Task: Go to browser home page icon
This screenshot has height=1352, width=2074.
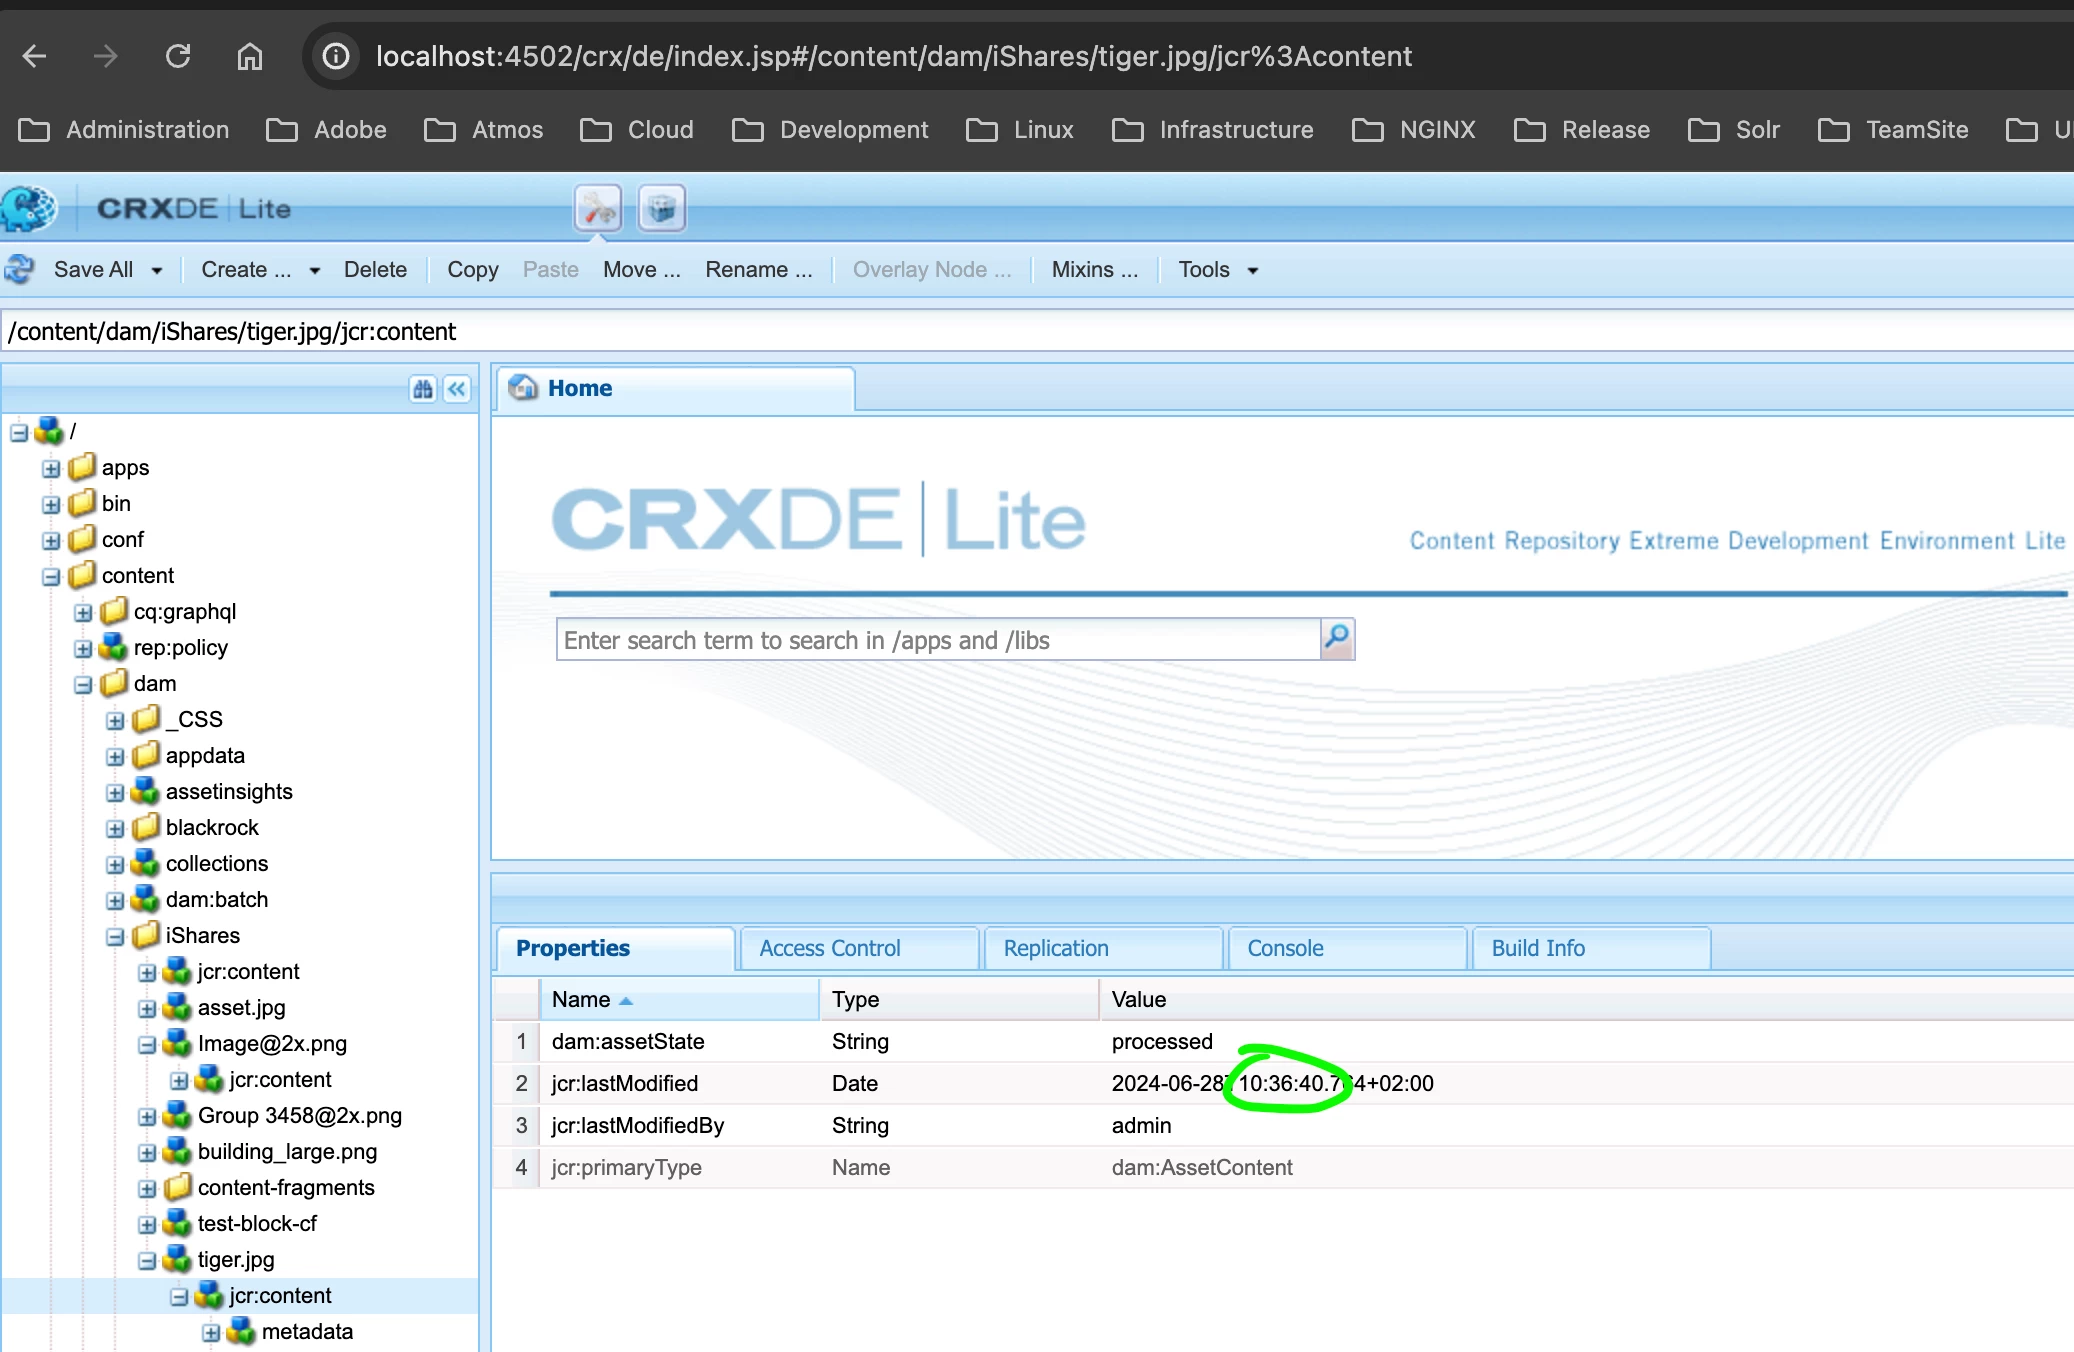Action: click(x=250, y=56)
